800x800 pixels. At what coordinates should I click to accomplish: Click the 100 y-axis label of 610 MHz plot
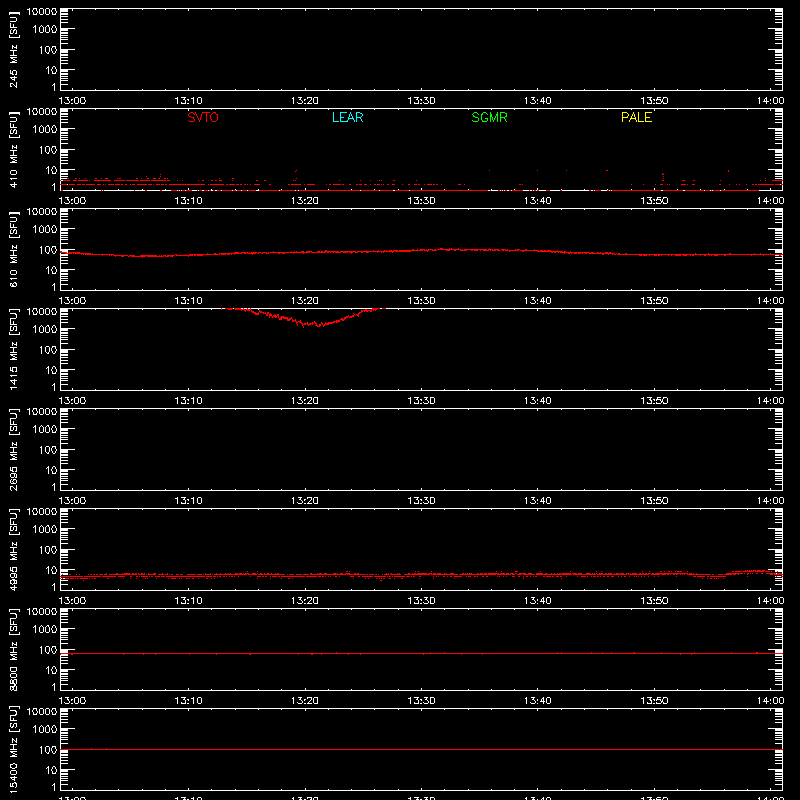(x=48, y=250)
